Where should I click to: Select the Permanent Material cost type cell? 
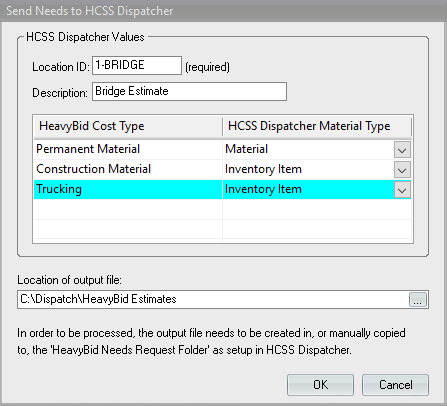tap(128, 149)
